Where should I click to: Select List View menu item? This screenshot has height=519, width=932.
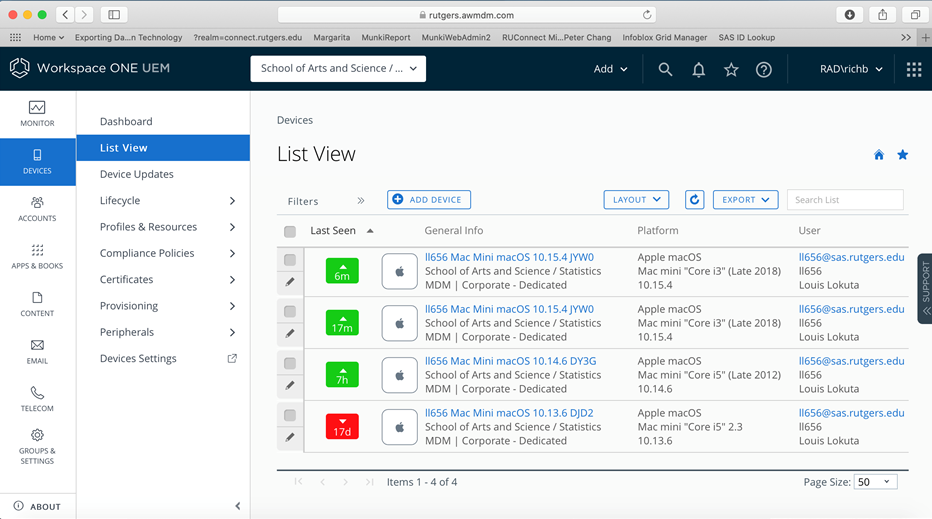pyautogui.click(x=163, y=147)
